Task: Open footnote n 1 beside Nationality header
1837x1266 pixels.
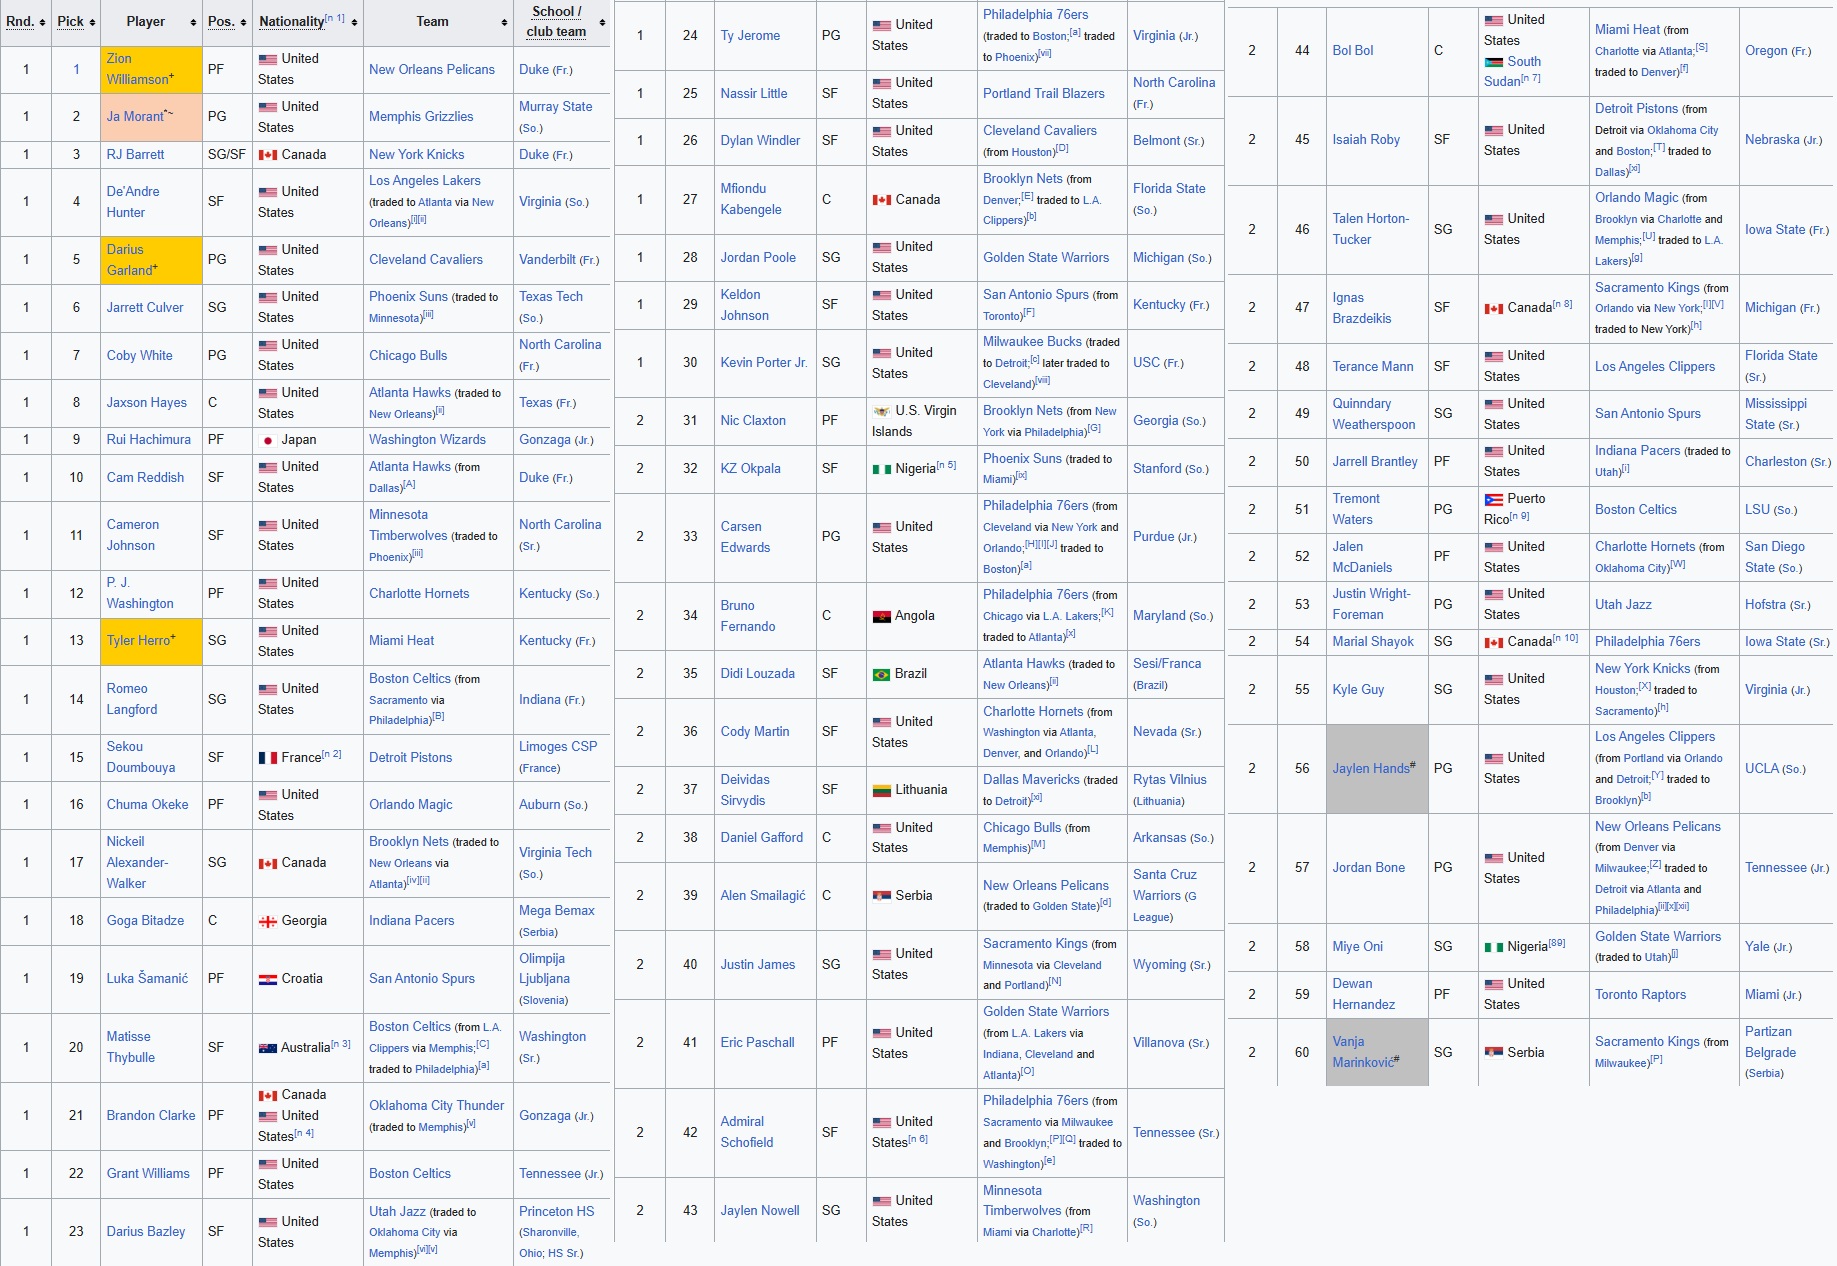Action: pyautogui.click(x=335, y=18)
